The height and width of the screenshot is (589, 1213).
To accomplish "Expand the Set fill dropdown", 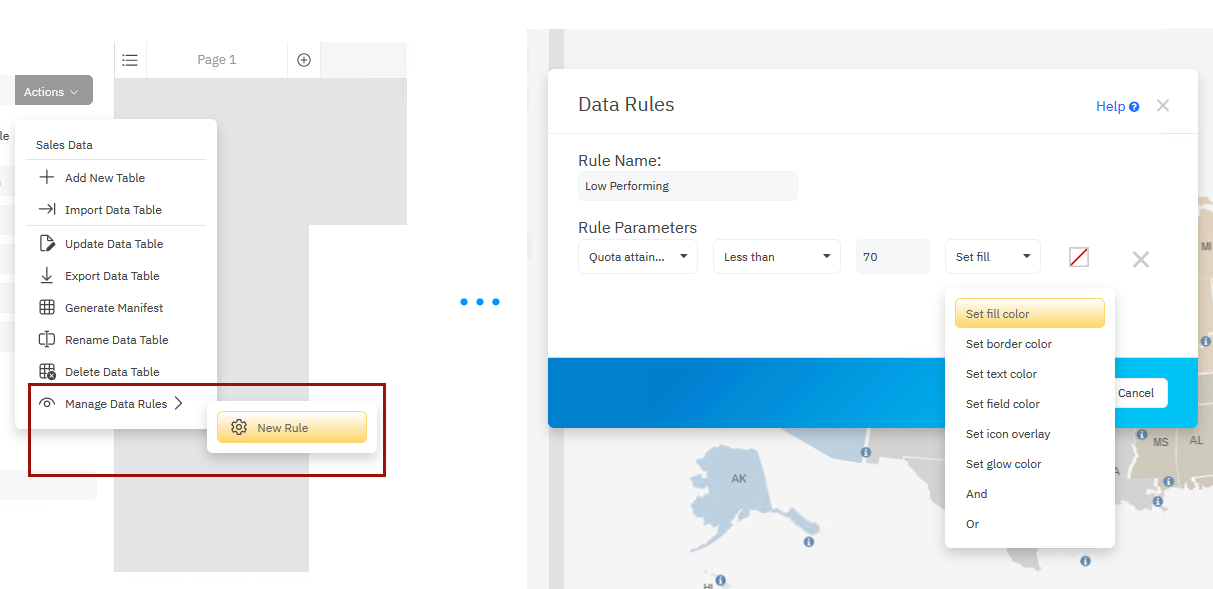I will [x=992, y=256].
